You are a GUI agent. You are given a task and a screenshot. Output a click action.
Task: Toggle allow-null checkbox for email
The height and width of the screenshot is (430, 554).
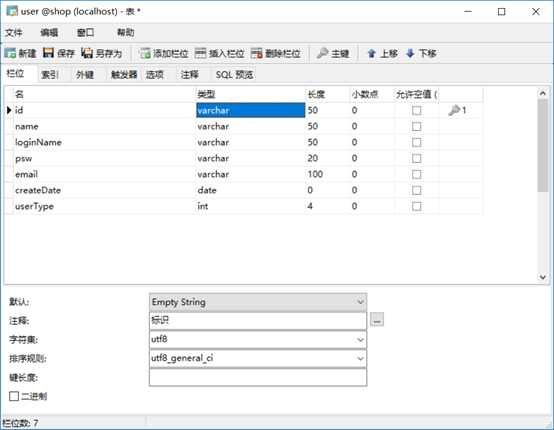tap(417, 175)
